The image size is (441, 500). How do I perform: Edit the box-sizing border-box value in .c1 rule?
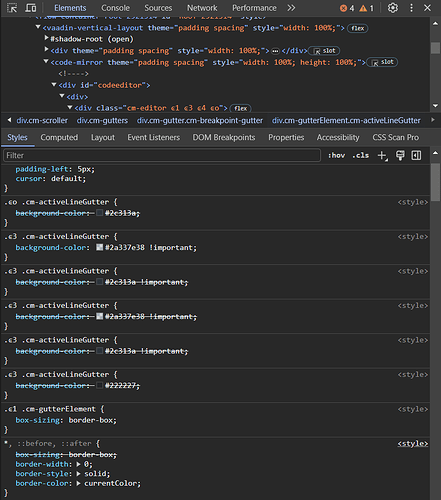point(92,420)
